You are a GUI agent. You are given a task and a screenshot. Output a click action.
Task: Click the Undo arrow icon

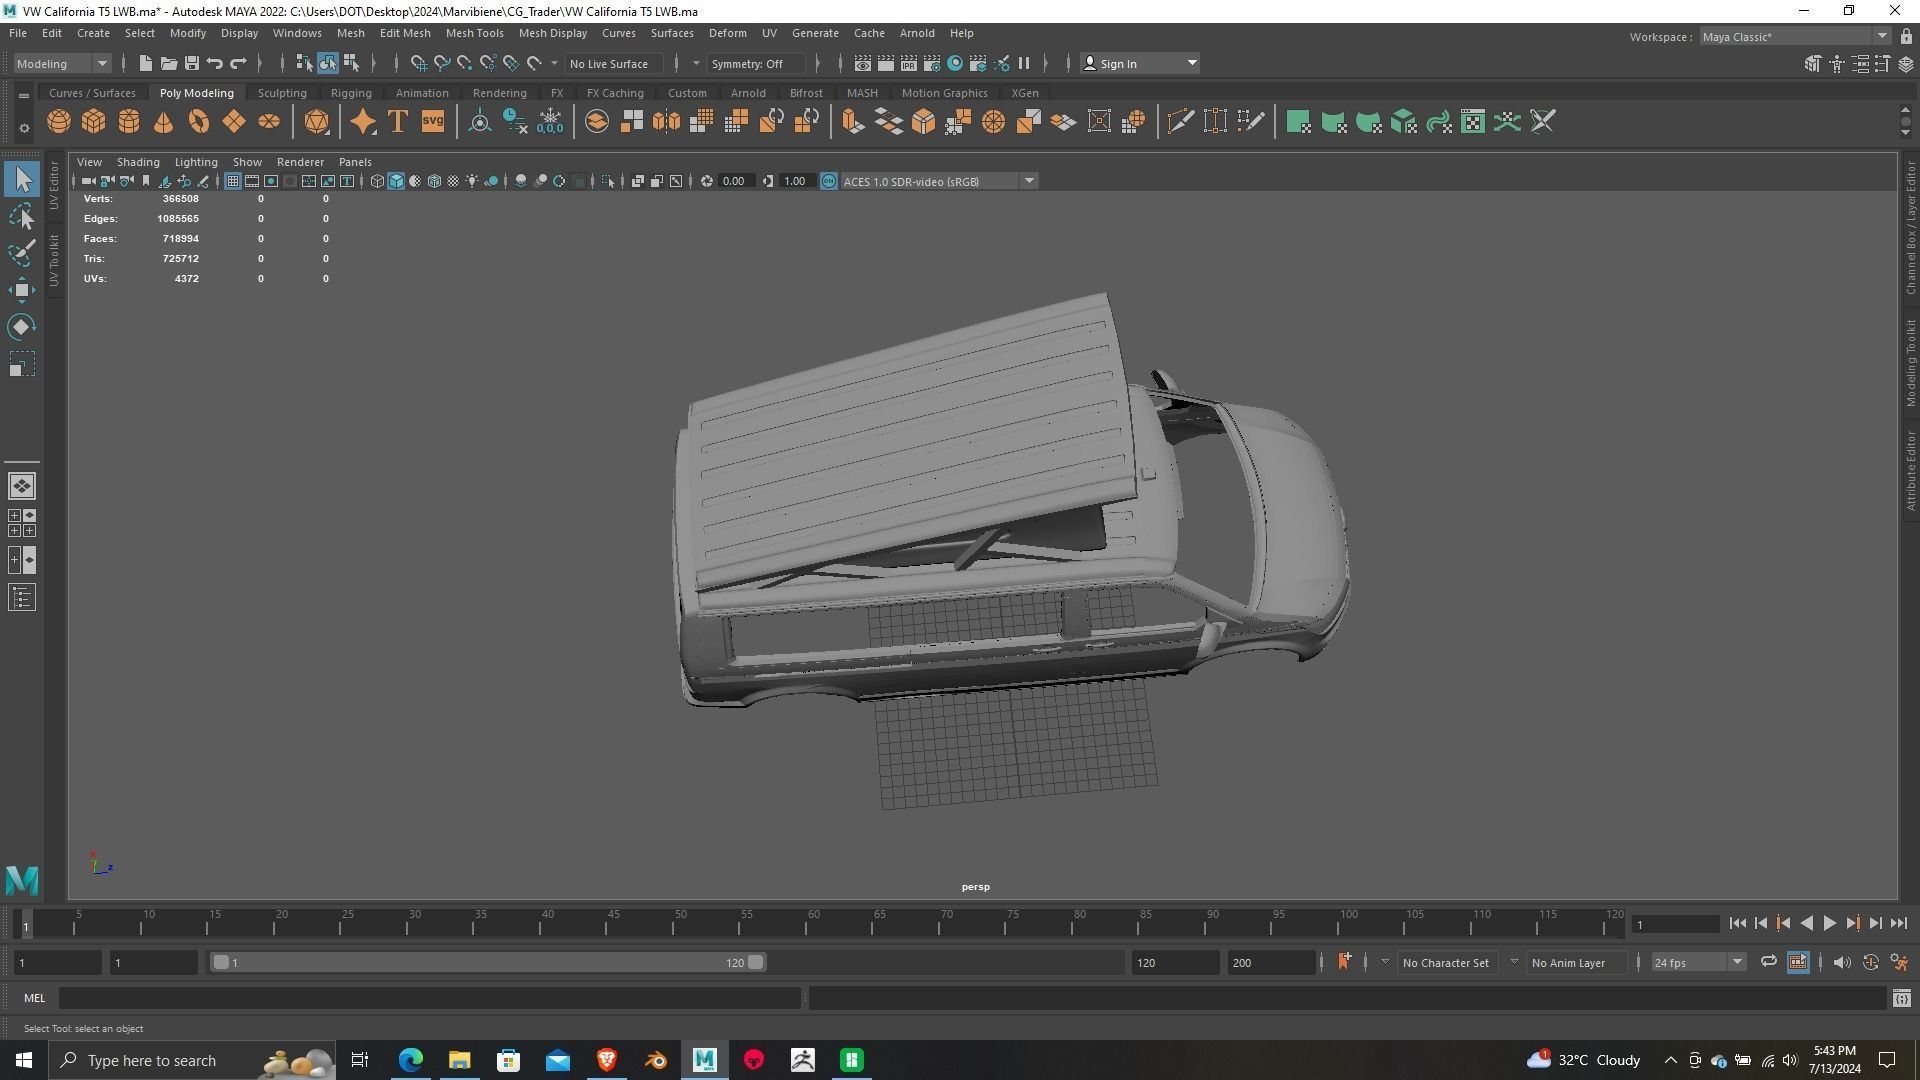(x=215, y=63)
